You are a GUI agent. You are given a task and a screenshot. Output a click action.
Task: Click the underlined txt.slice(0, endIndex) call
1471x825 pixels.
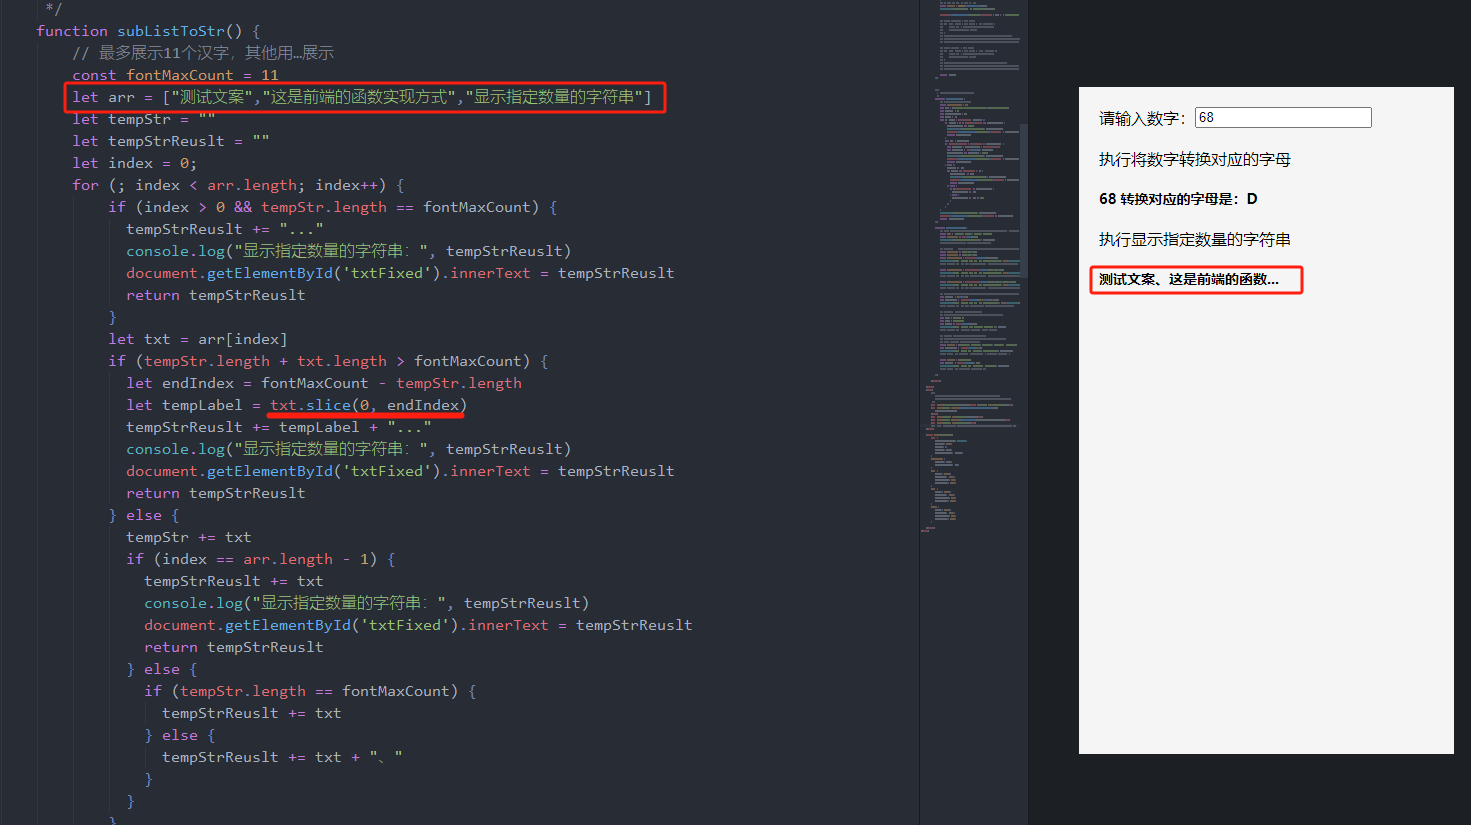(x=369, y=405)
